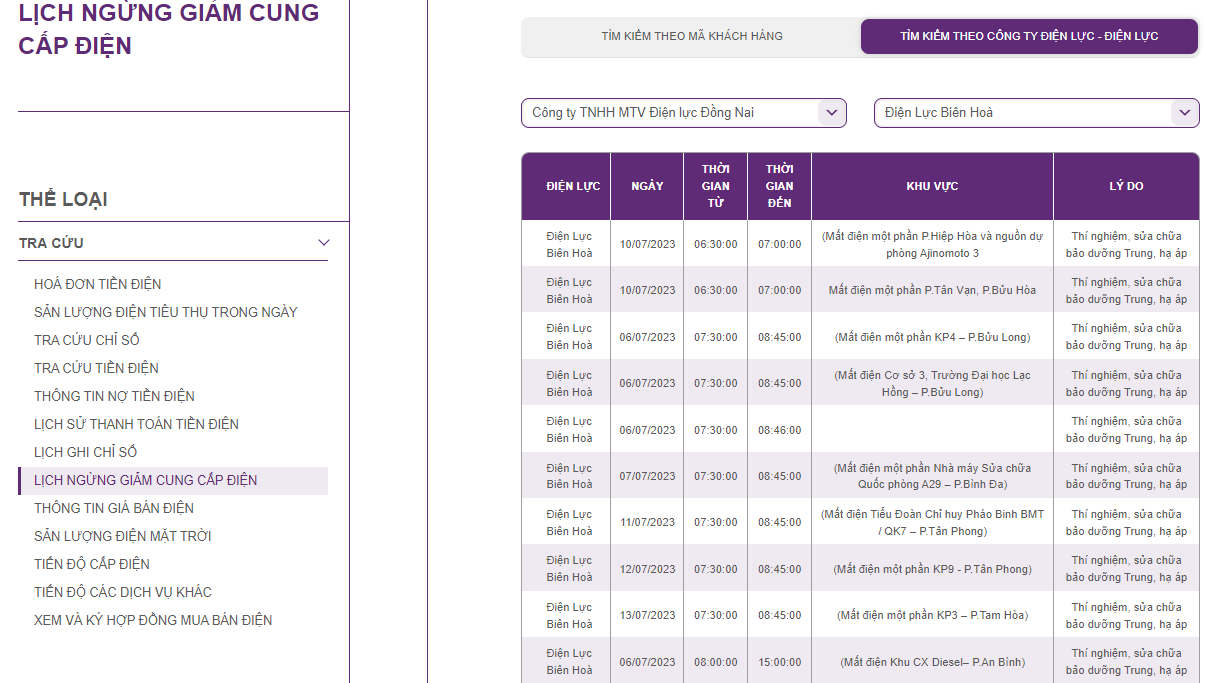This screenshot has width=1206, height=683.
Task: Open the Công ty TNHH MTV Điện lực Đồng Nai dropdown
Action: (x=684, y=113)
